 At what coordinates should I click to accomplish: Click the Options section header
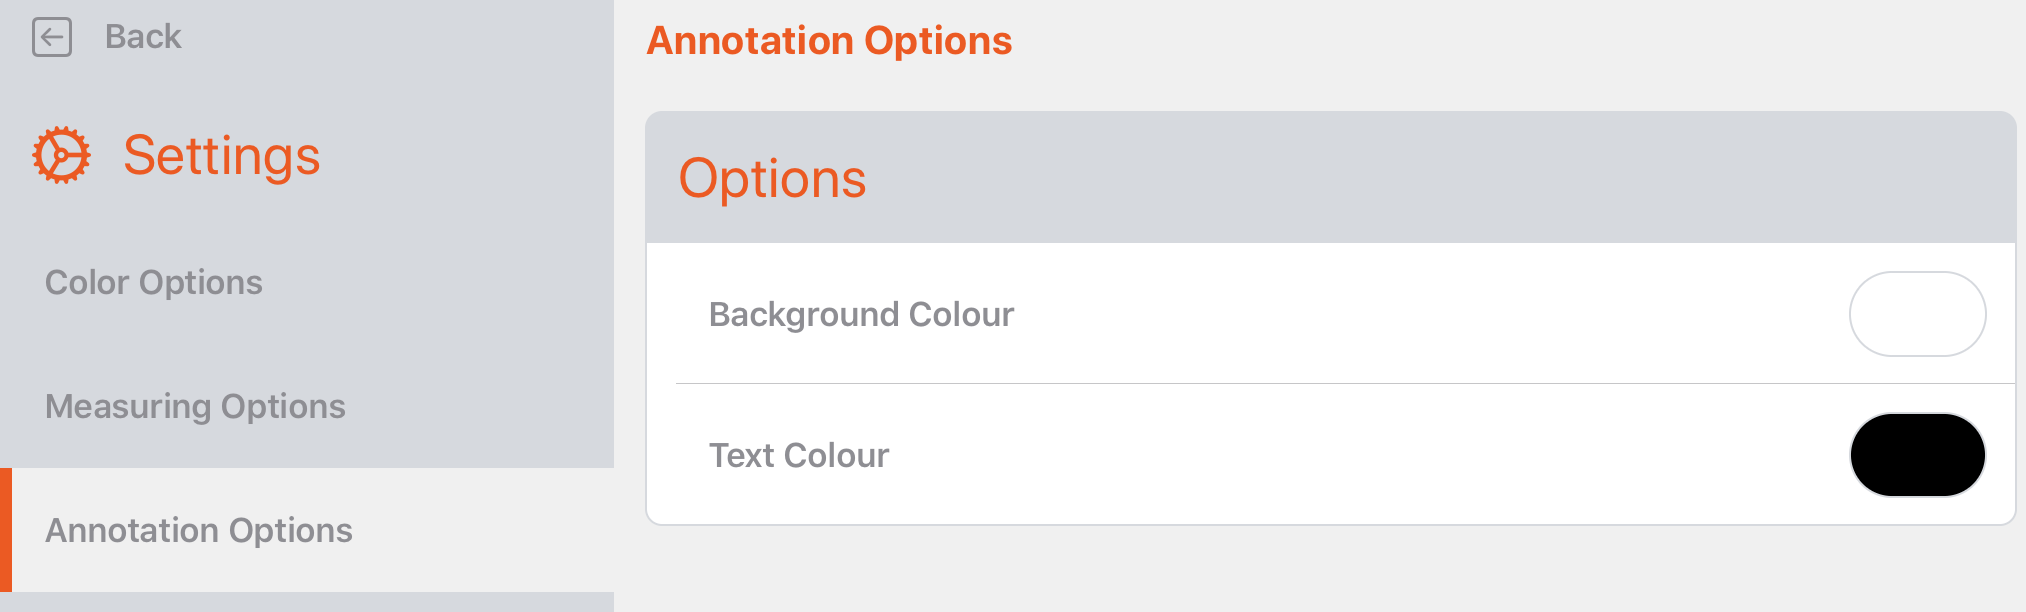point(773,178)
